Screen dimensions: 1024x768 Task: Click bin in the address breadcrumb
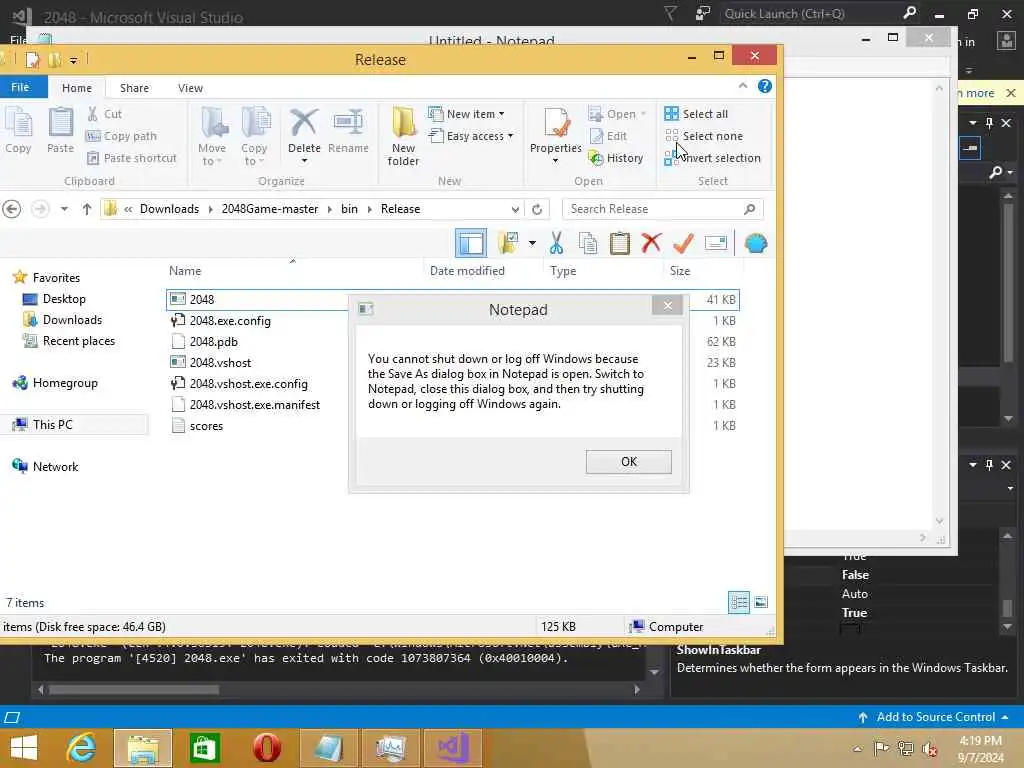click(349, 209)
